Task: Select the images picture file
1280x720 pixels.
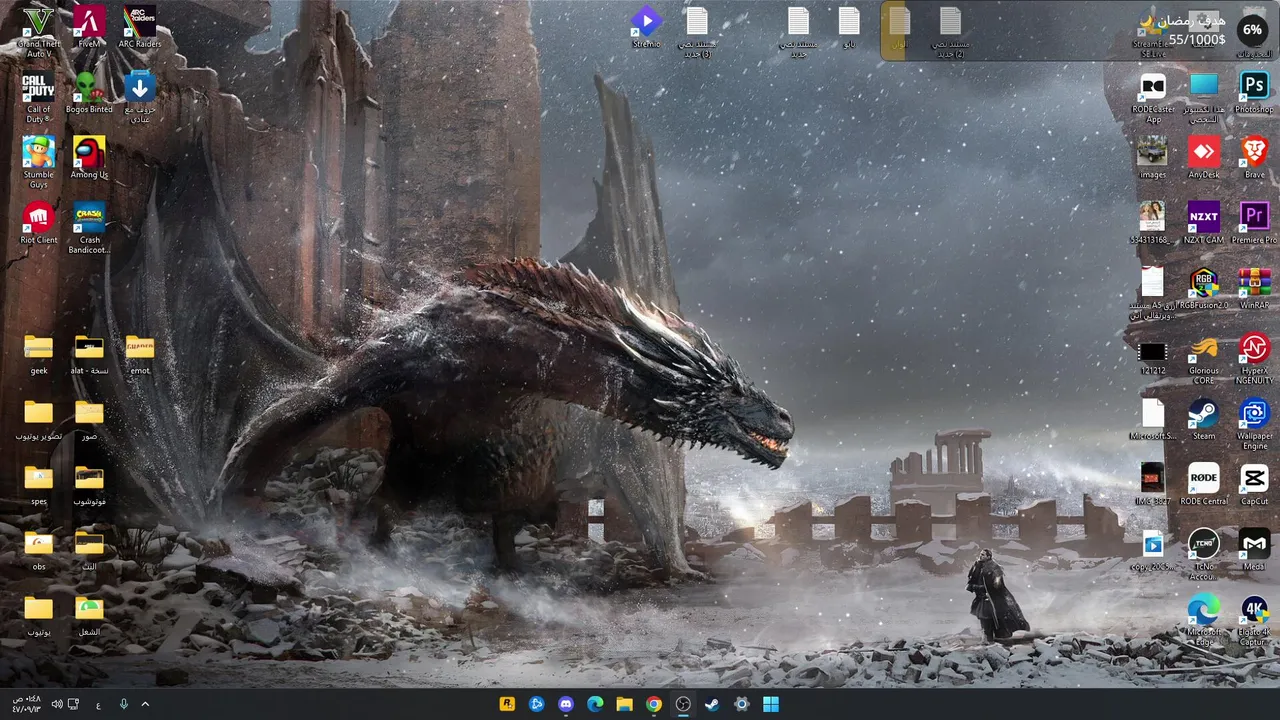Action: (1153, 158)
